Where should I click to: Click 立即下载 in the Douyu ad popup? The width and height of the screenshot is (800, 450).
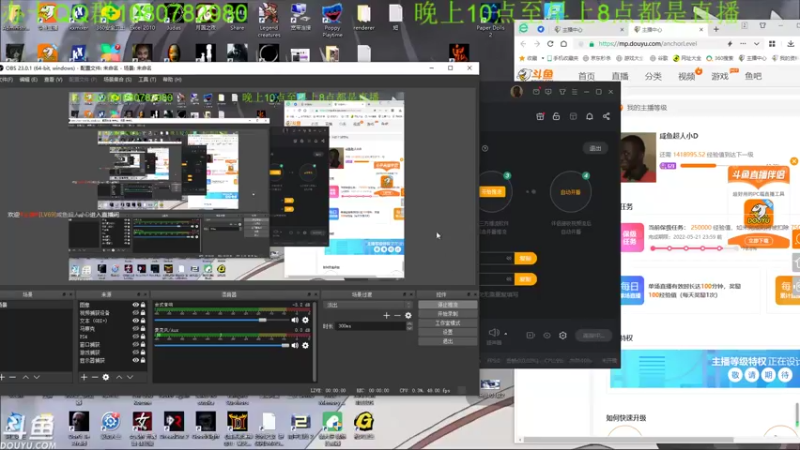(759, 241)
